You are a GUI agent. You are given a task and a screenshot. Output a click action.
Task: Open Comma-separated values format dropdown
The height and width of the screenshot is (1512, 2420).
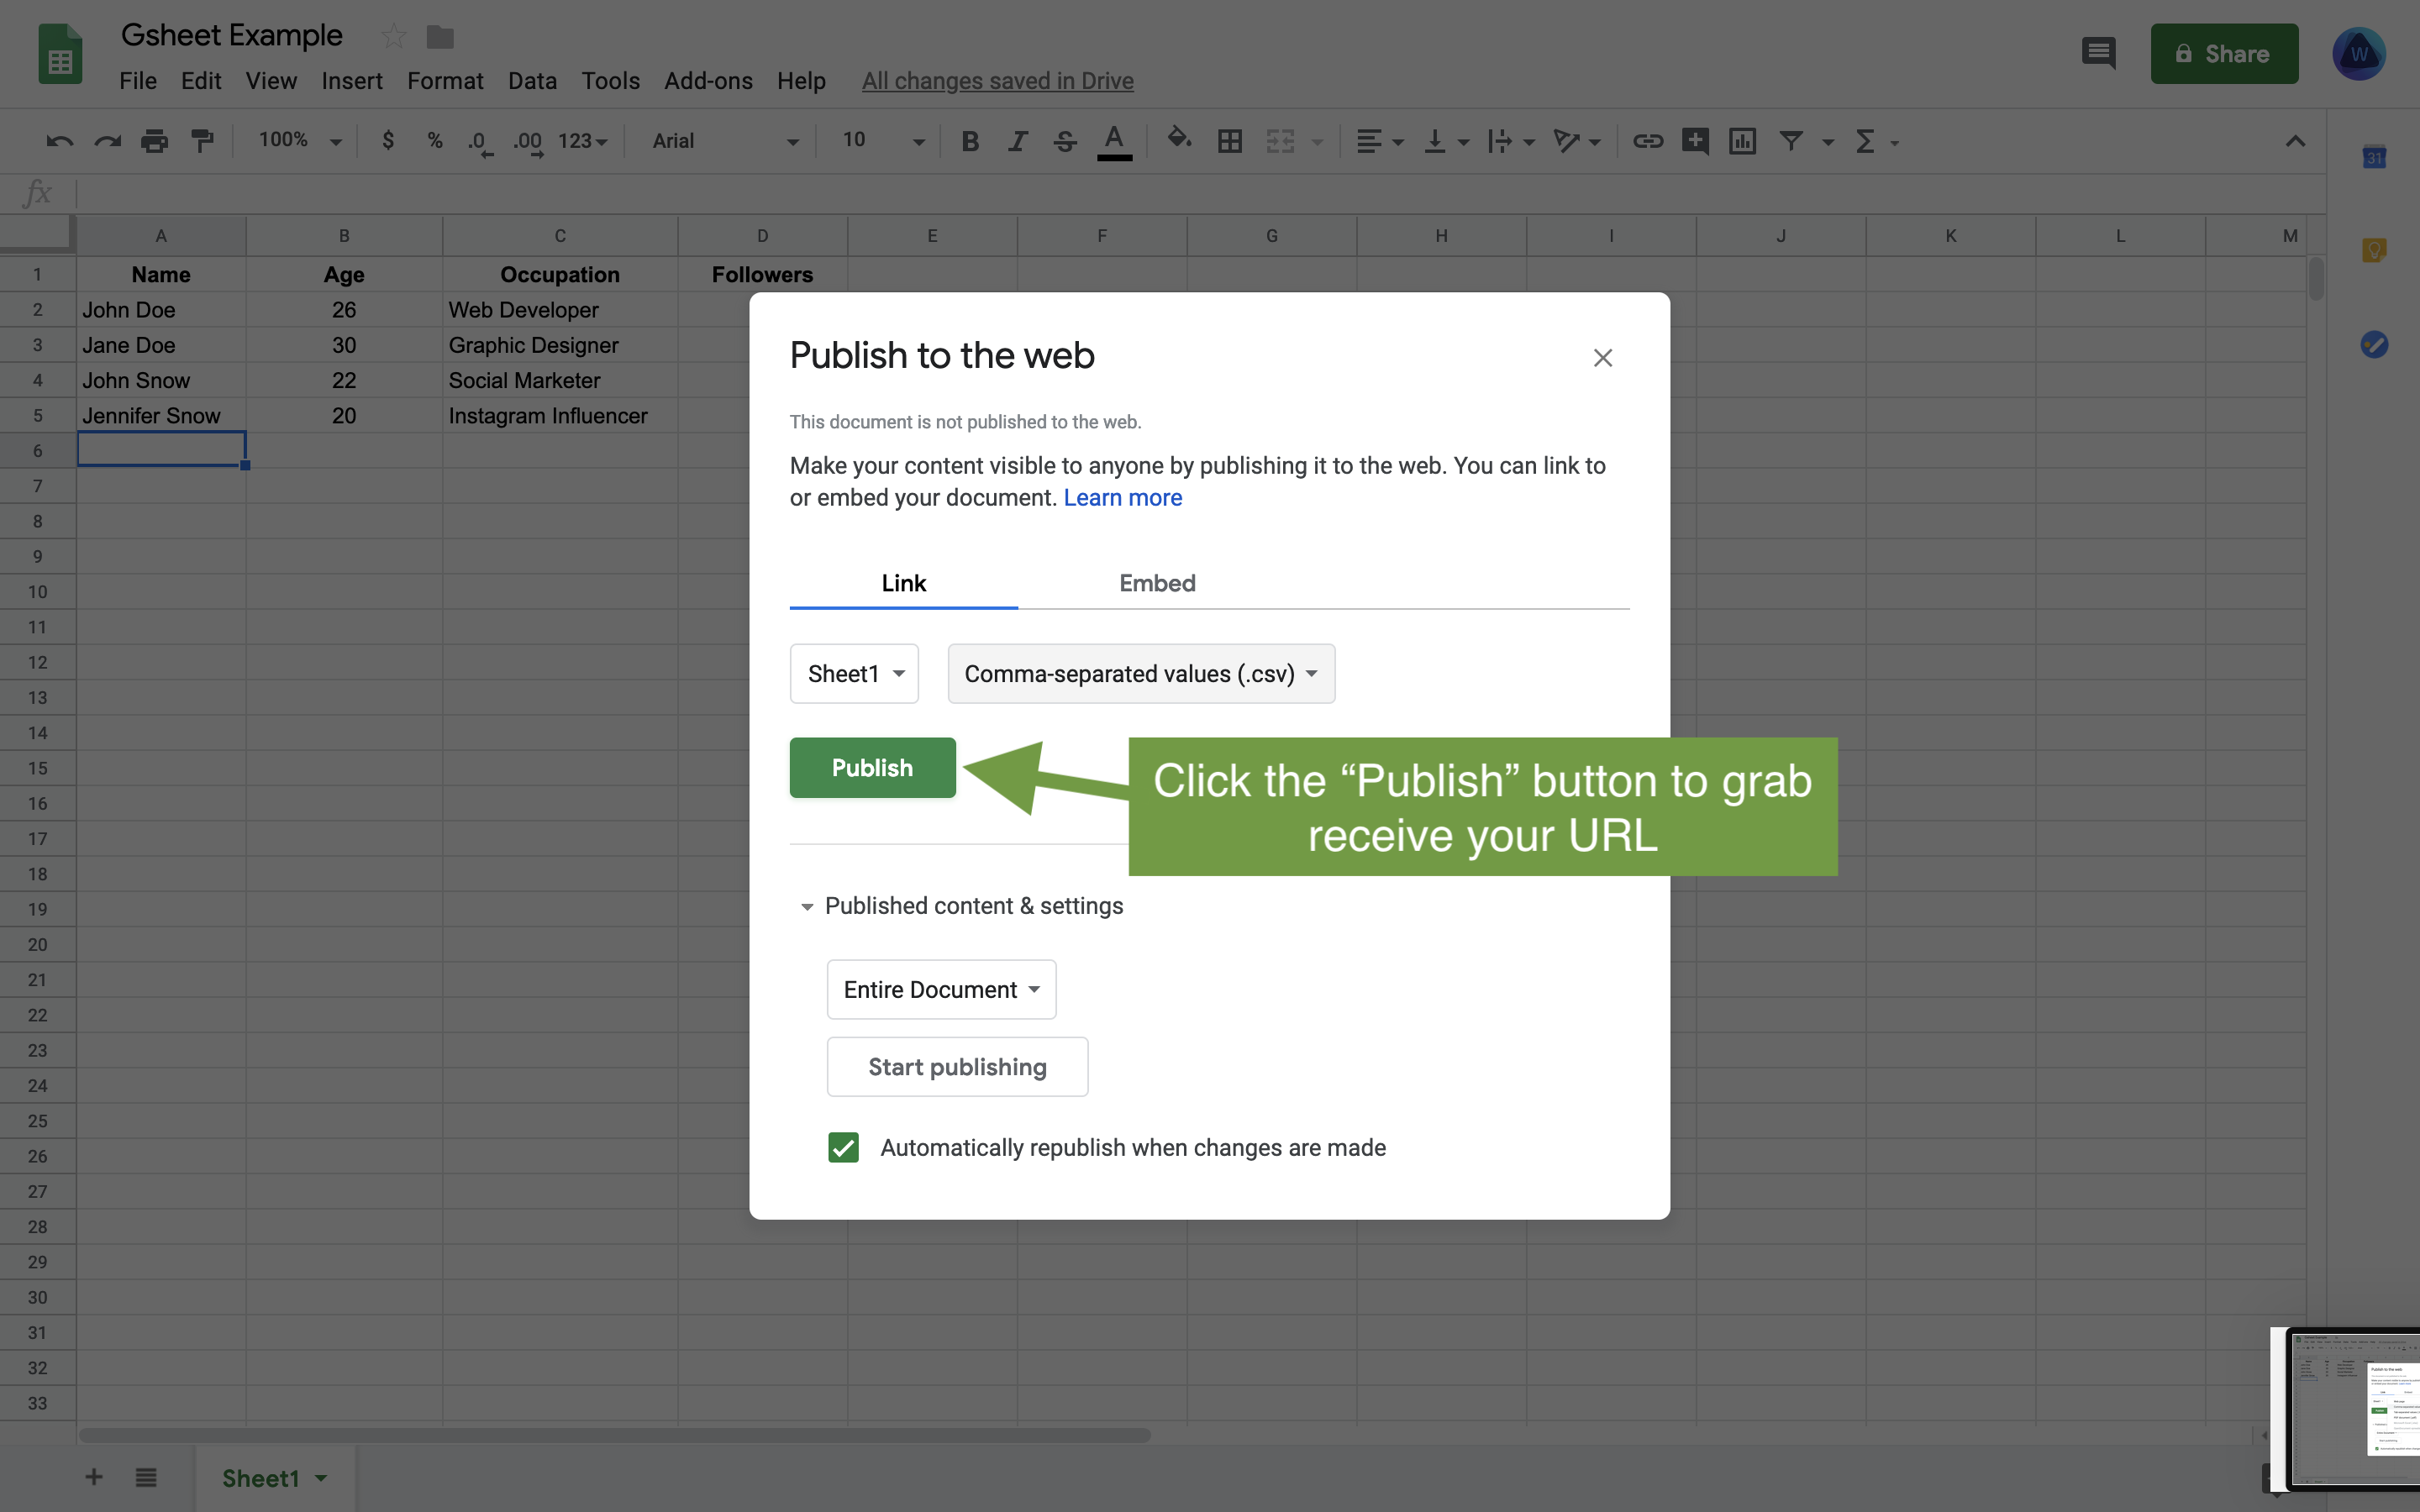point(1141,674)
